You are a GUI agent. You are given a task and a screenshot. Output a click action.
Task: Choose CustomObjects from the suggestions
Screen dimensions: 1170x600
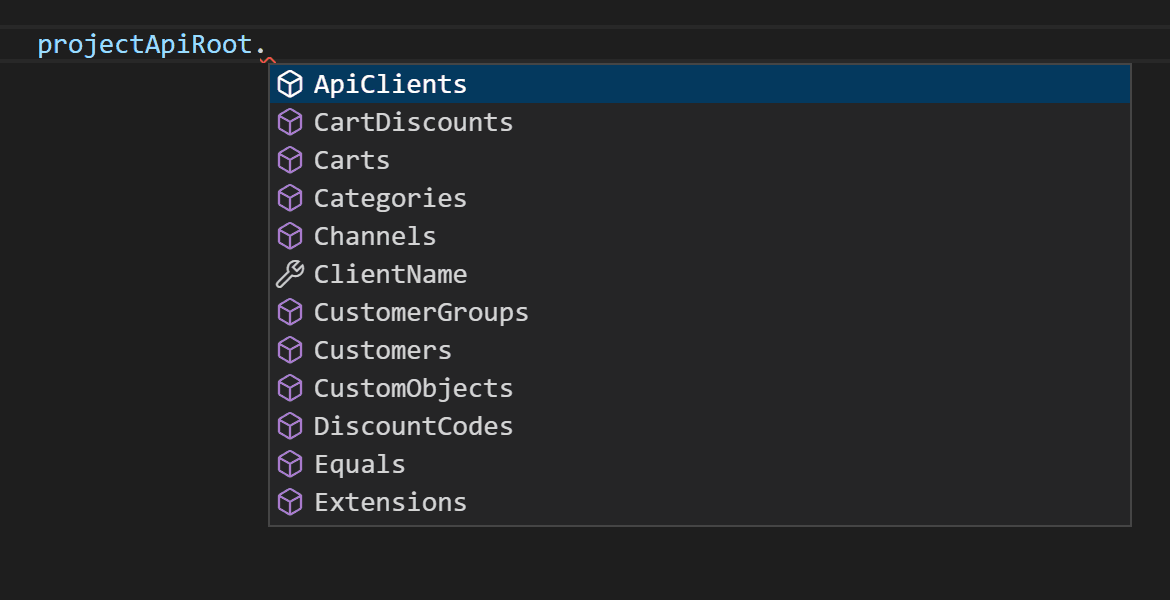click(x=413, y=388)
